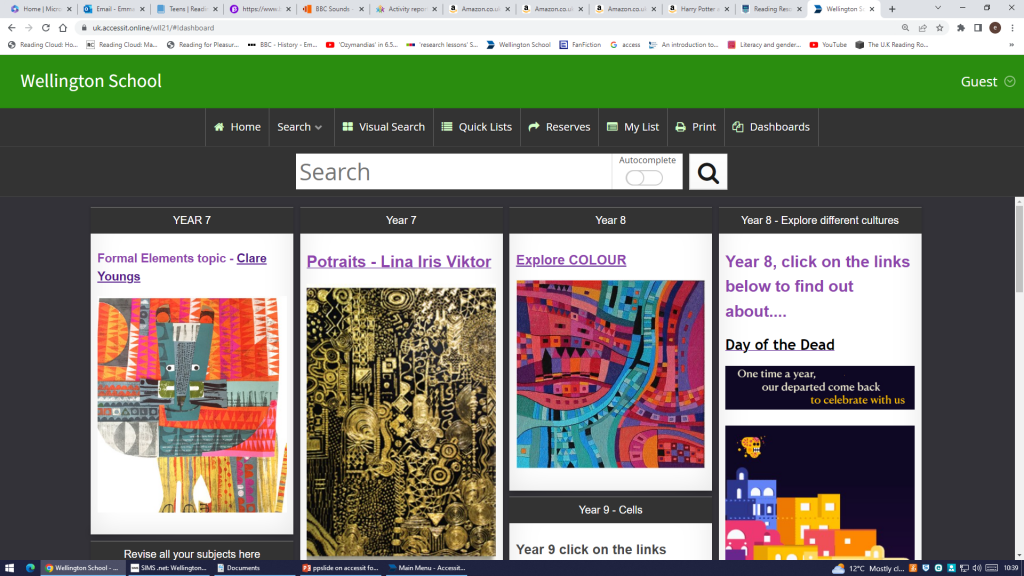The image size is (1024, 576).
Task: Open the PowerPoint ppslide taskbar item
Action: 340,568
